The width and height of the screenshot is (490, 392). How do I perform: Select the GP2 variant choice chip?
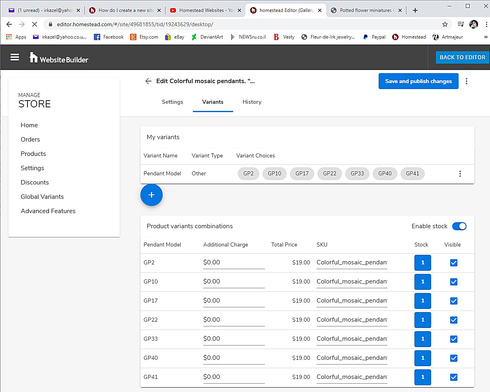[248, 174]
